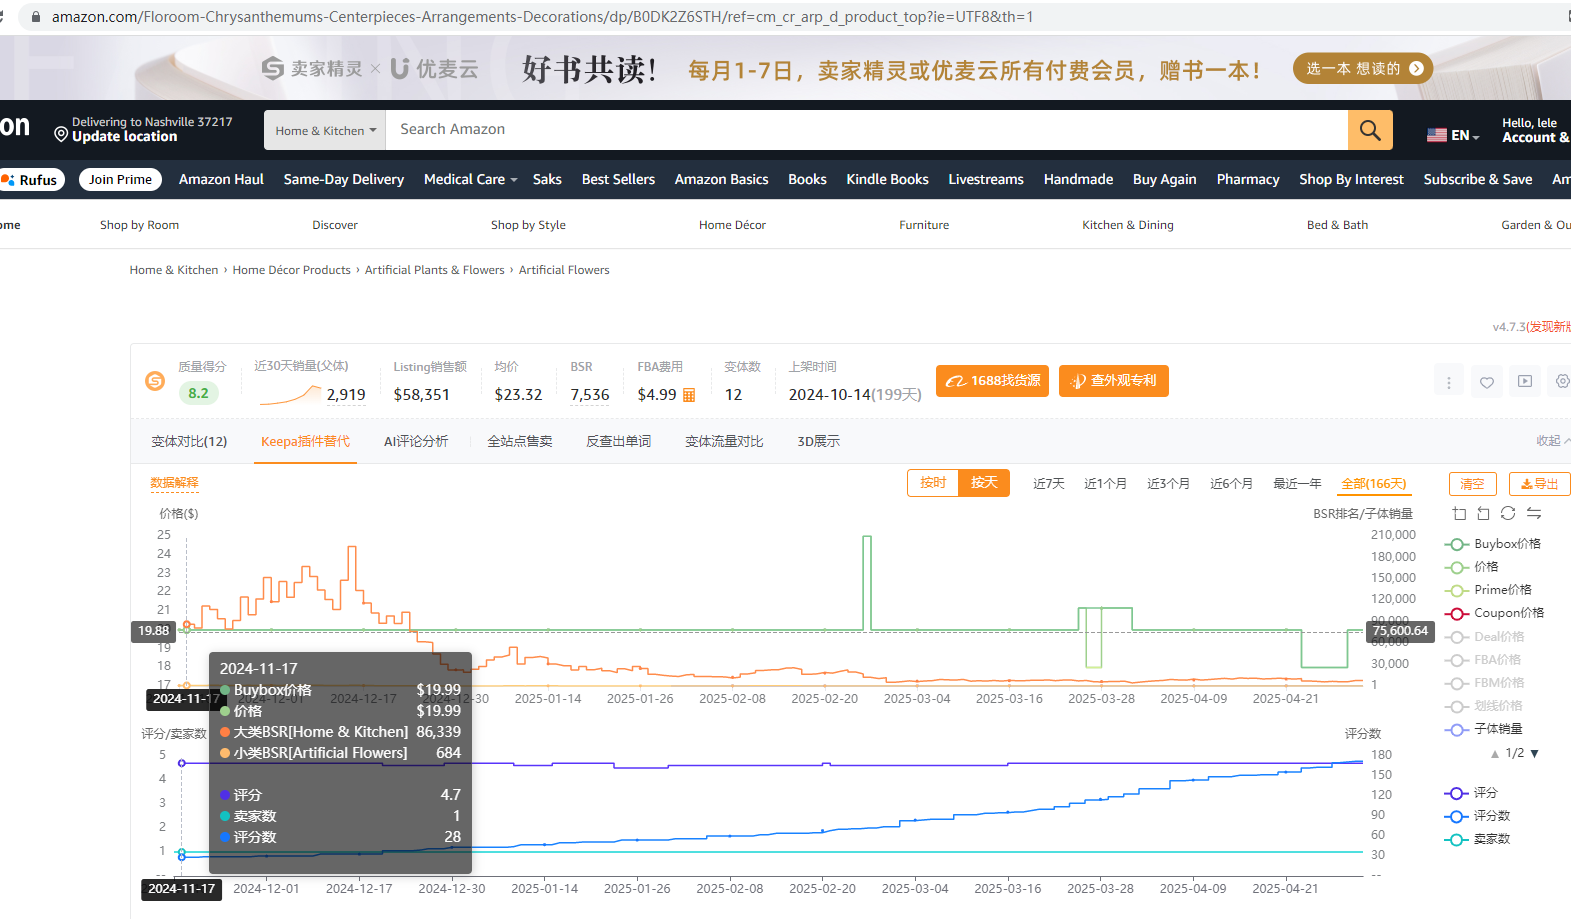The width and height of the screenshot is (1571, 919).
Task: Toggle 卖家数 series in ratings legend
Action: click(1477, 839)
